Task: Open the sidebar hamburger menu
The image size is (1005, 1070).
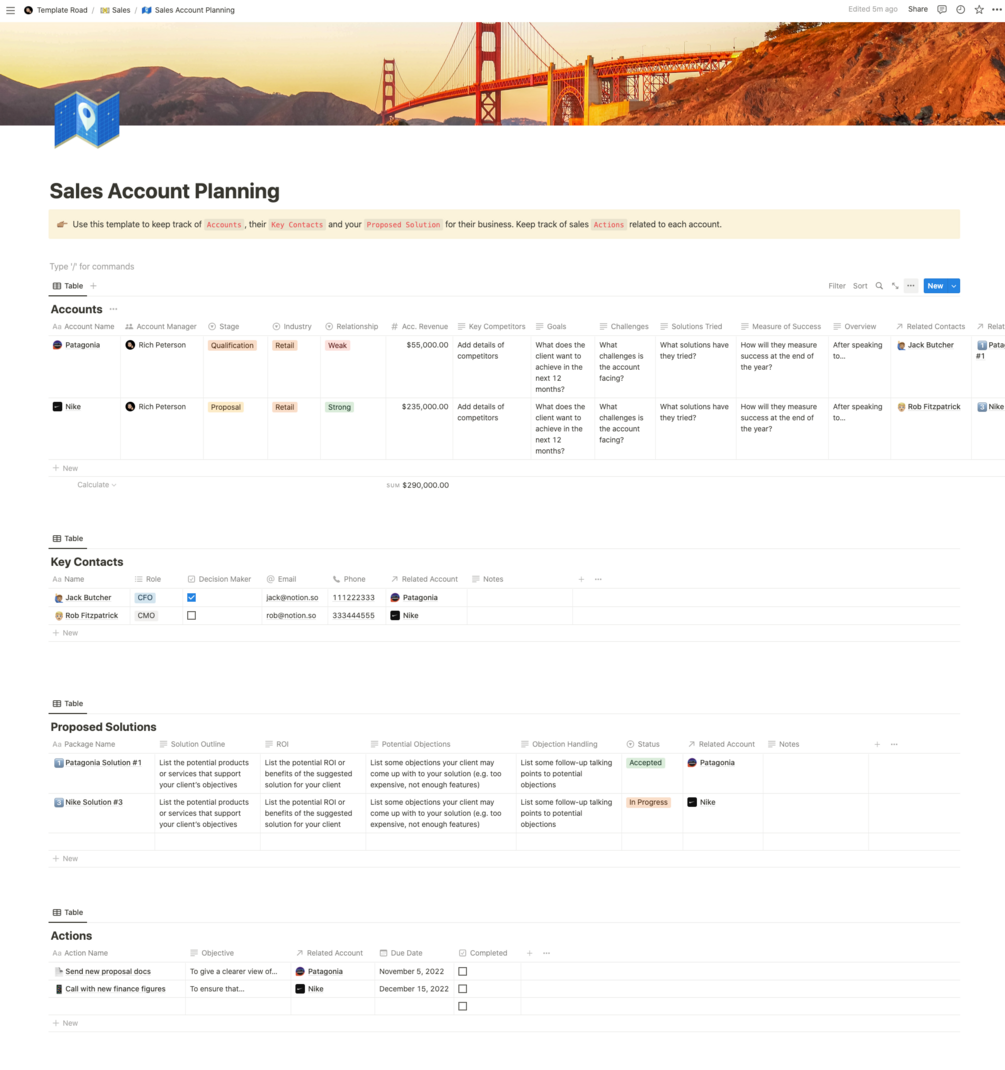Action: point(10,10)
